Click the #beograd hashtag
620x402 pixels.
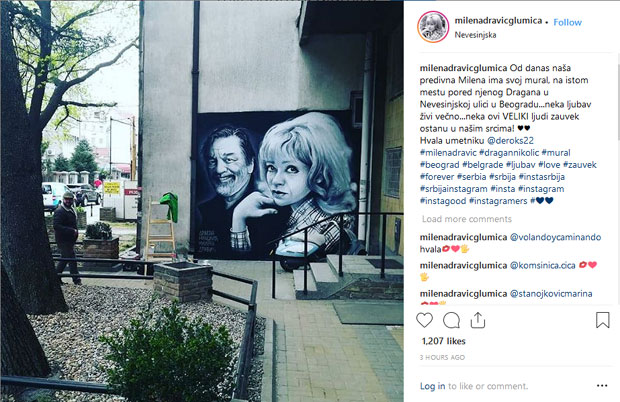(x=439, y=164)
